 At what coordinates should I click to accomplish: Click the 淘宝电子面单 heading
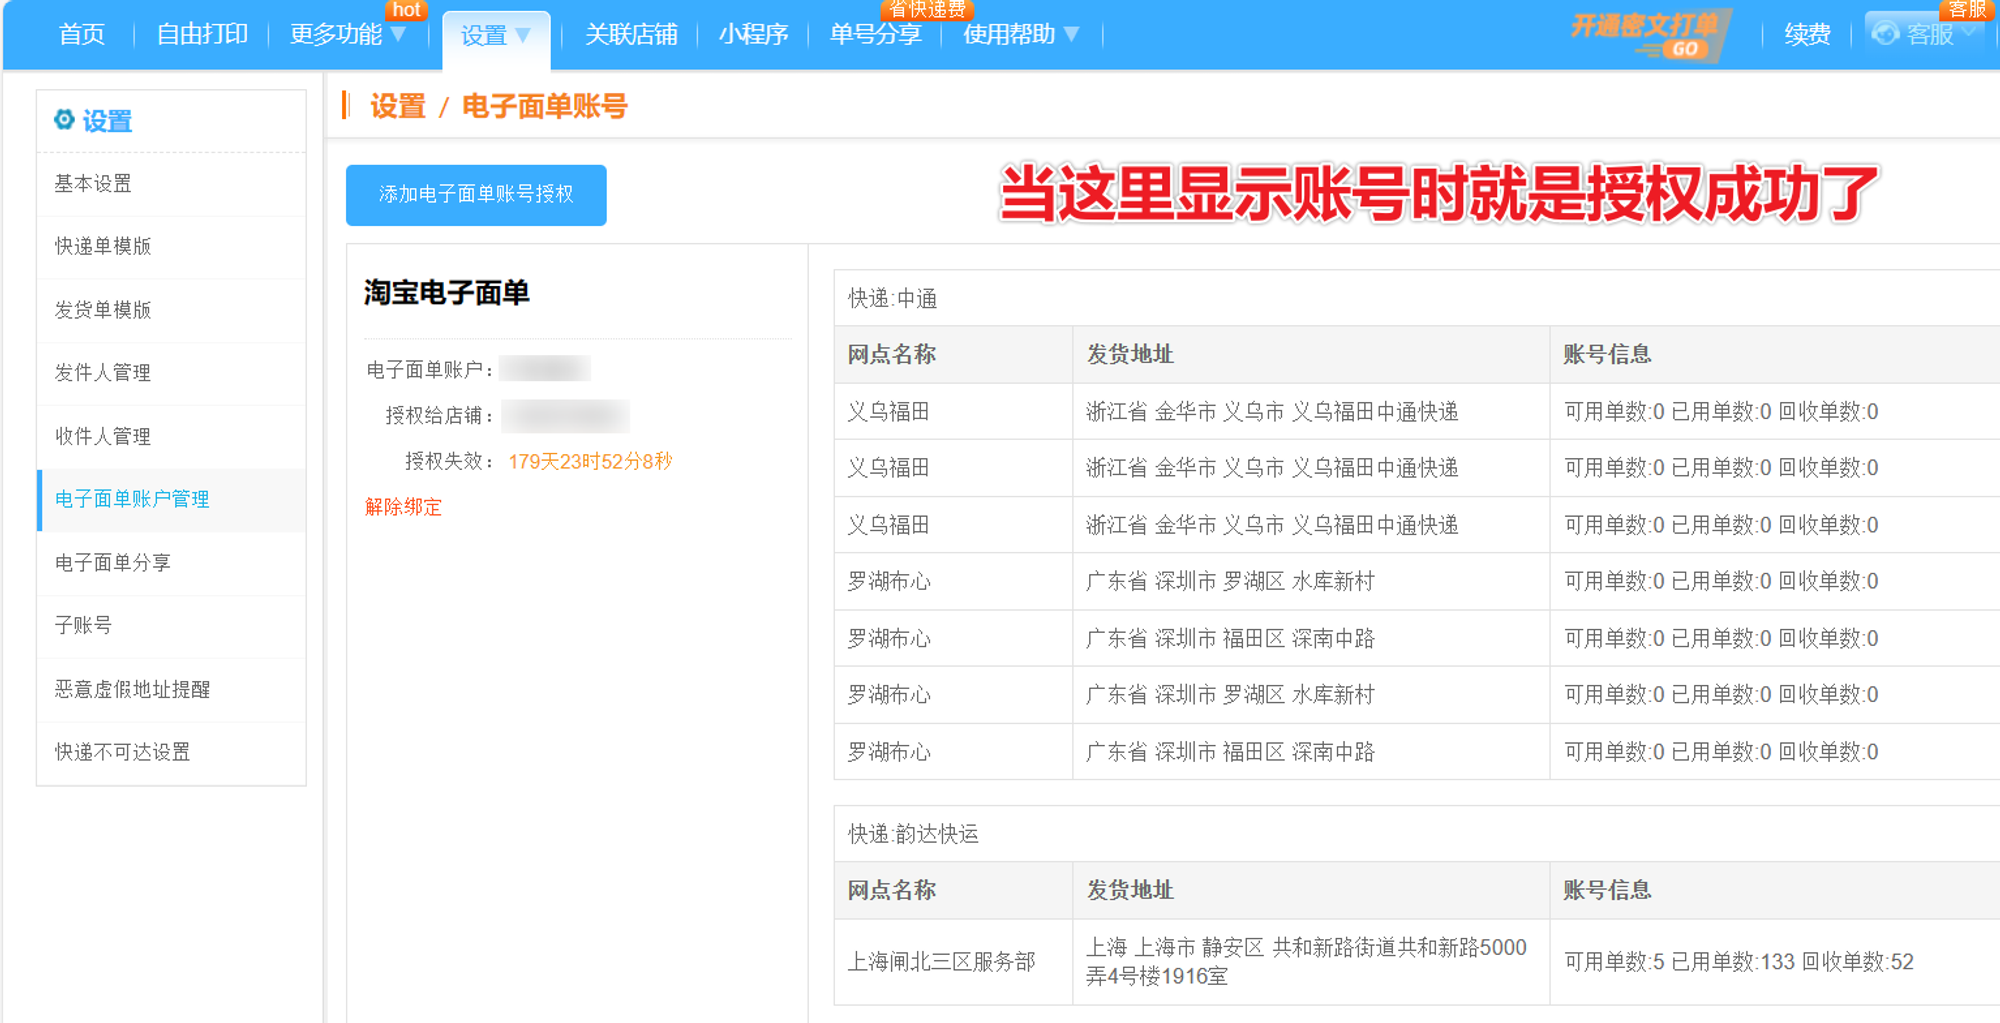tap(446, 293)
